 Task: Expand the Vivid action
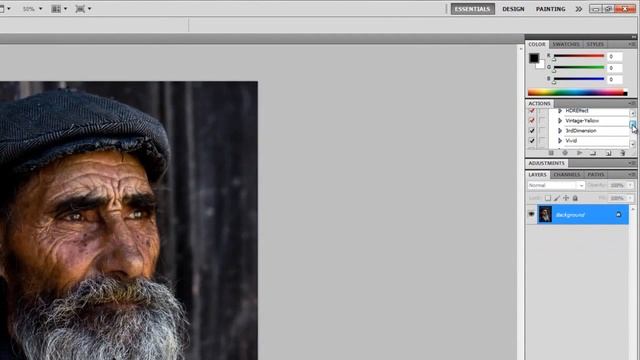[x=560, y=141]
